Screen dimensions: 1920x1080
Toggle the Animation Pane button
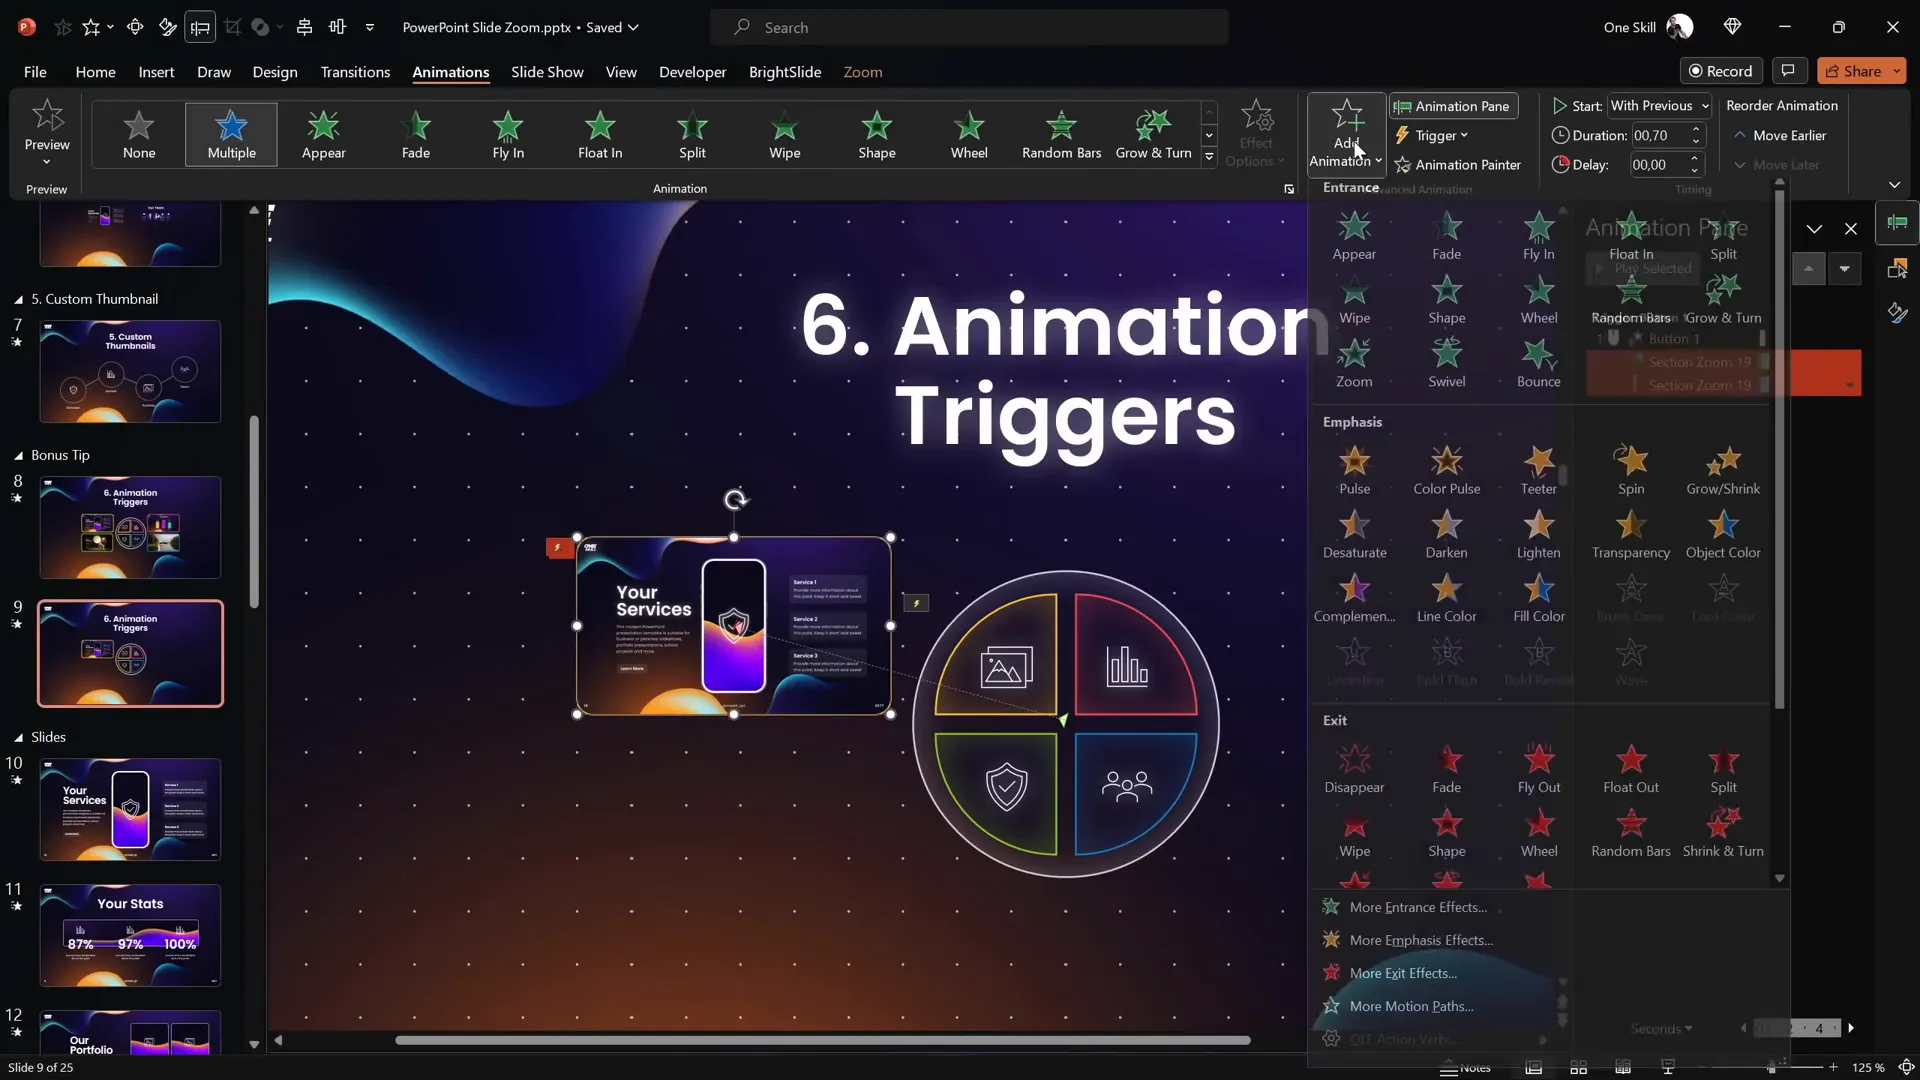click(1453, 106)
